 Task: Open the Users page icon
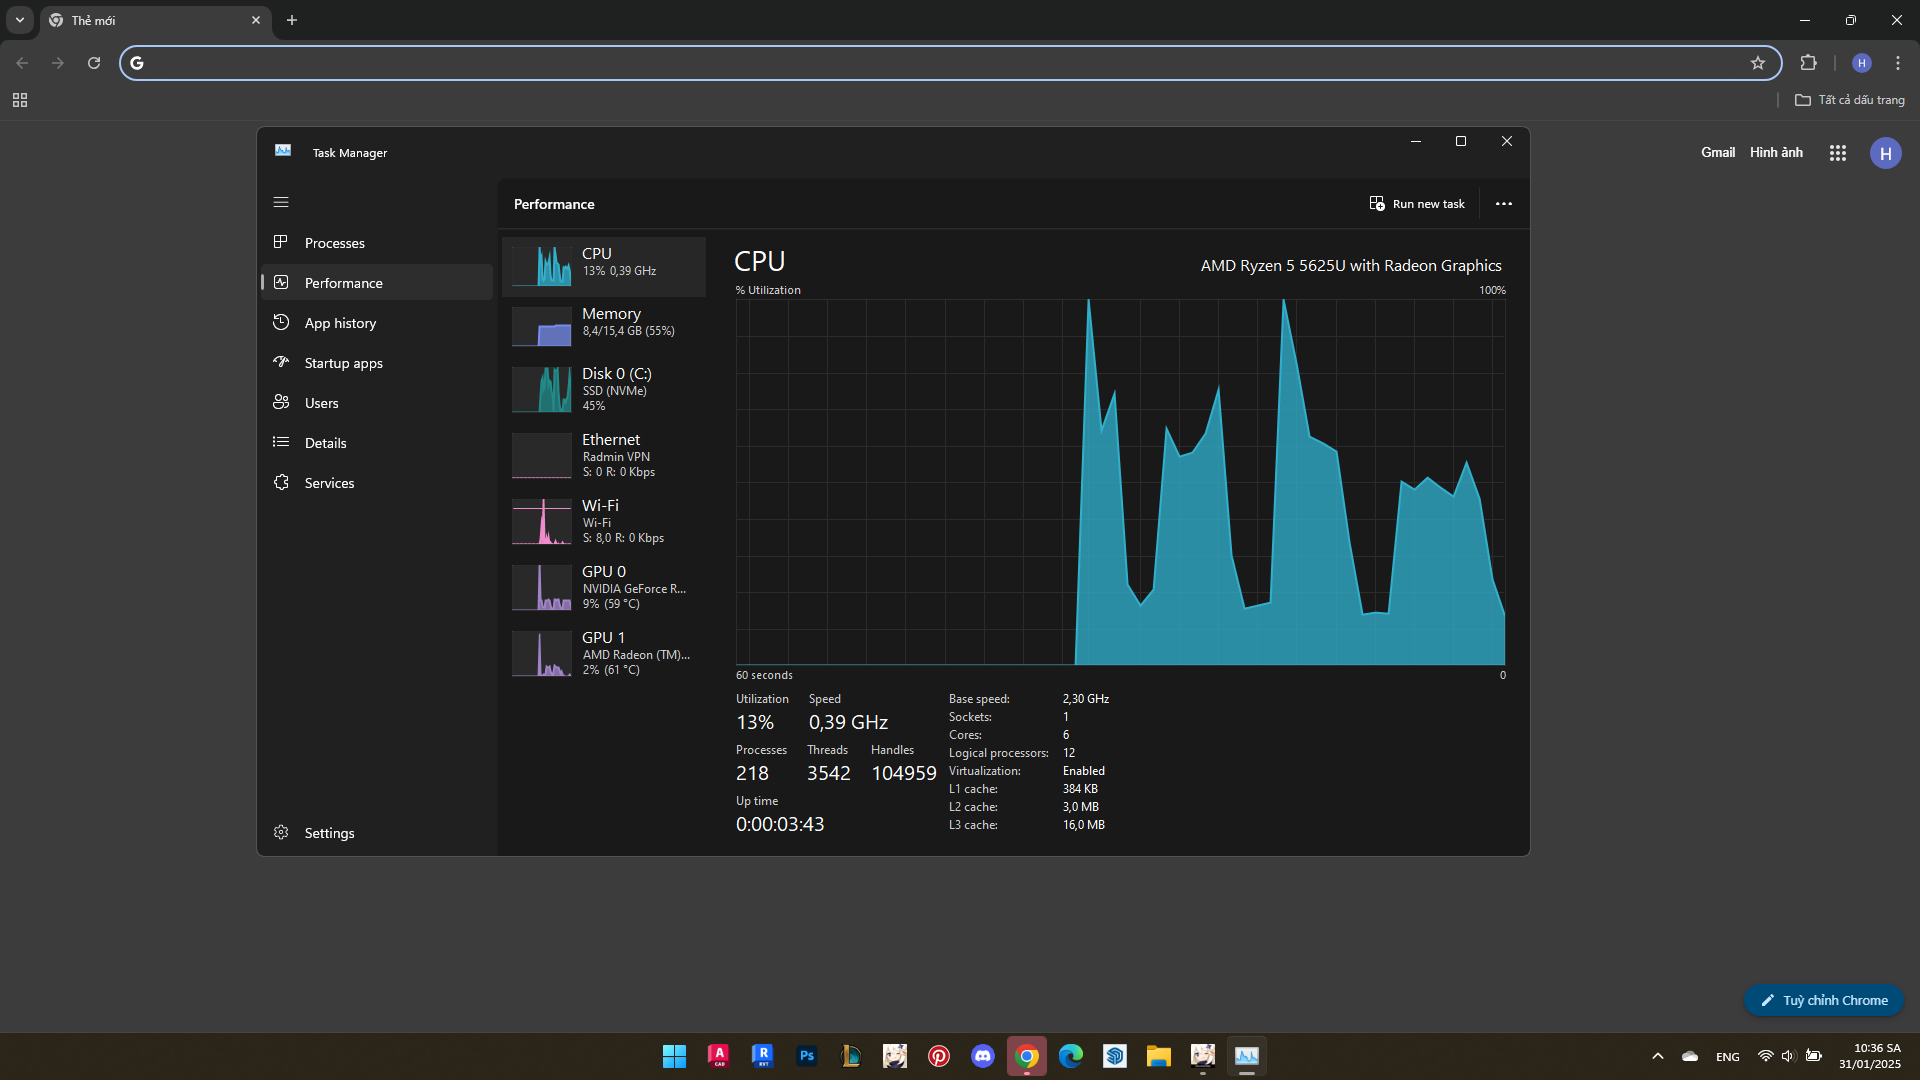coord(281,402)
